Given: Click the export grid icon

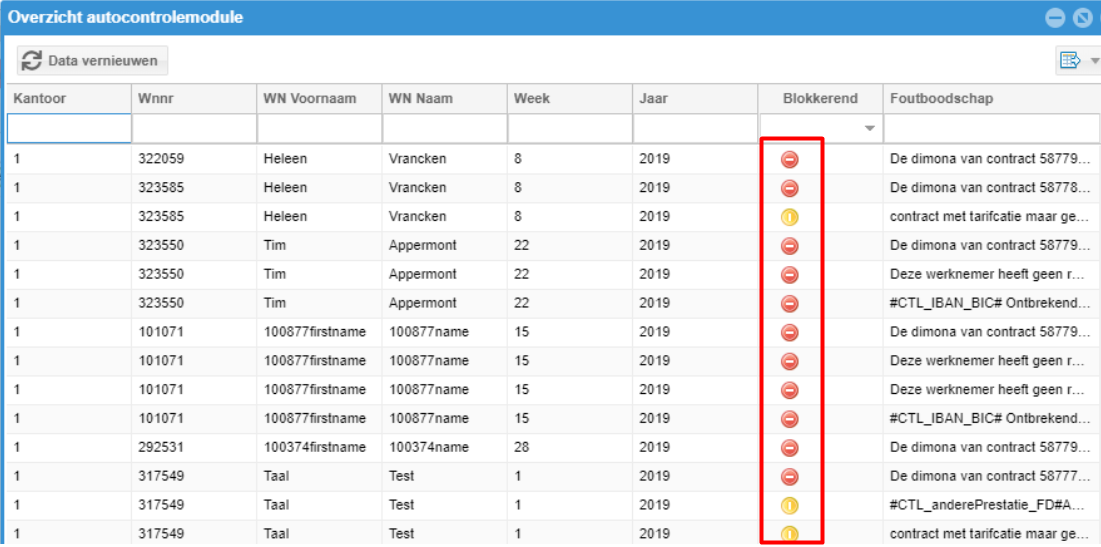Looking at the screenshot, I should (x=1069, y=61).
